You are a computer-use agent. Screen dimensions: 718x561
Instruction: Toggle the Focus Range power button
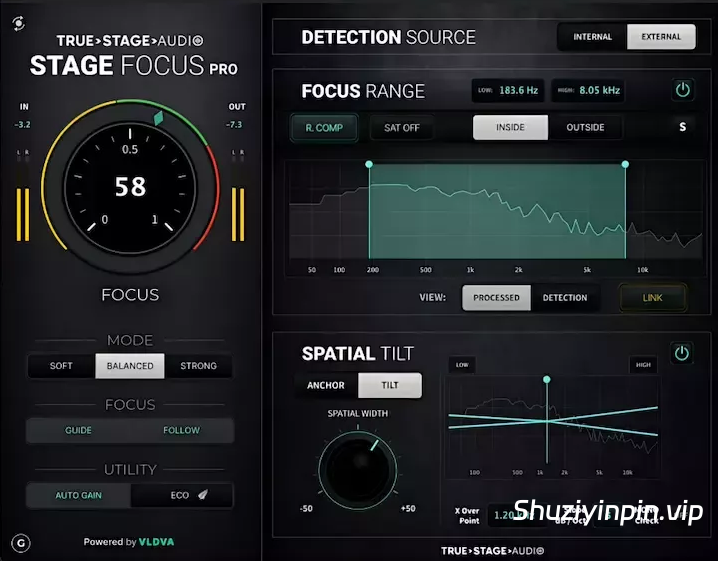(682, 90)
